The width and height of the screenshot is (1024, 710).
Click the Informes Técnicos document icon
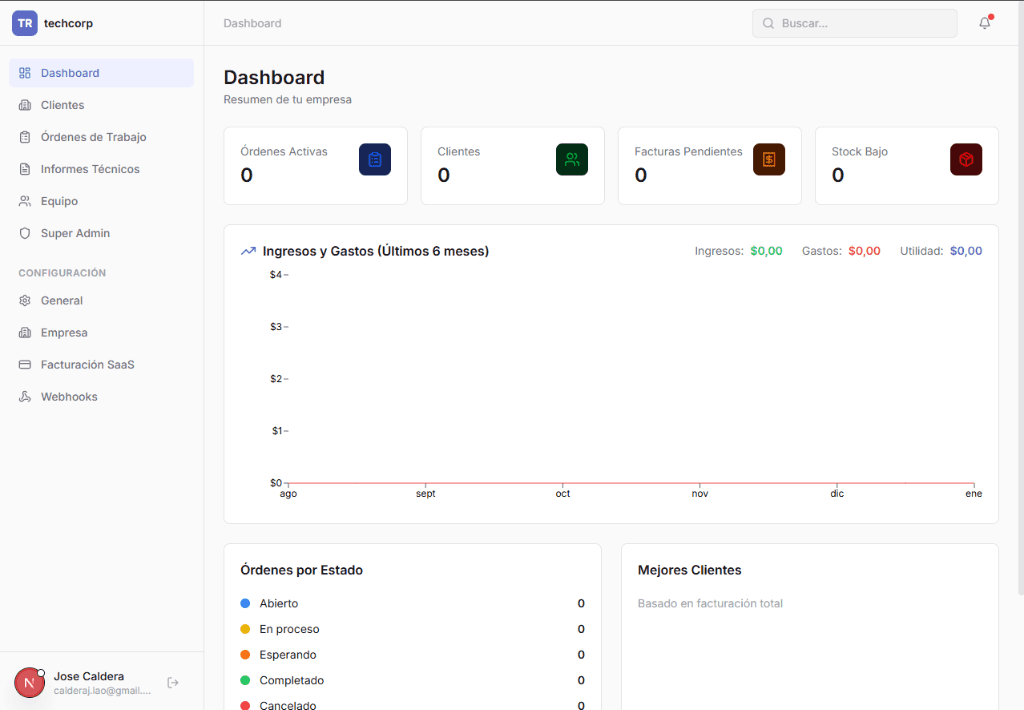pyautogui.click(x=23, y=169)
